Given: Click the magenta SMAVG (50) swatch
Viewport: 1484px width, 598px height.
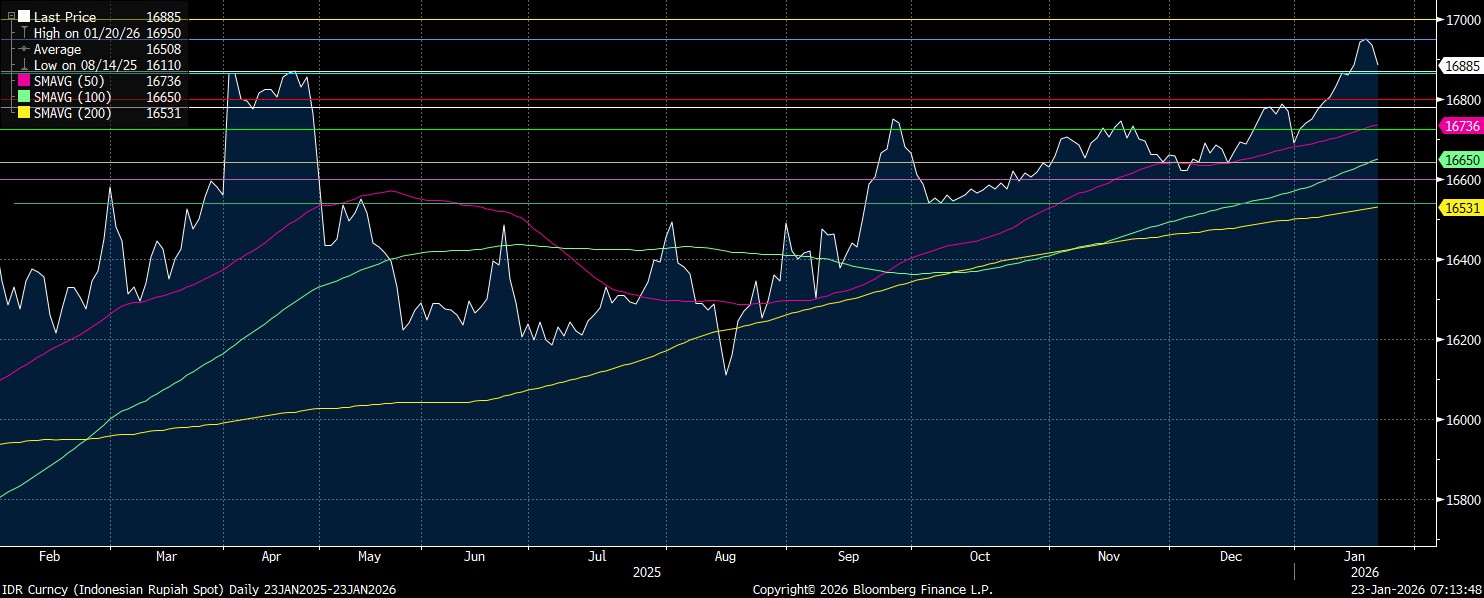Looking at the screenshot, I should [24, 81].
